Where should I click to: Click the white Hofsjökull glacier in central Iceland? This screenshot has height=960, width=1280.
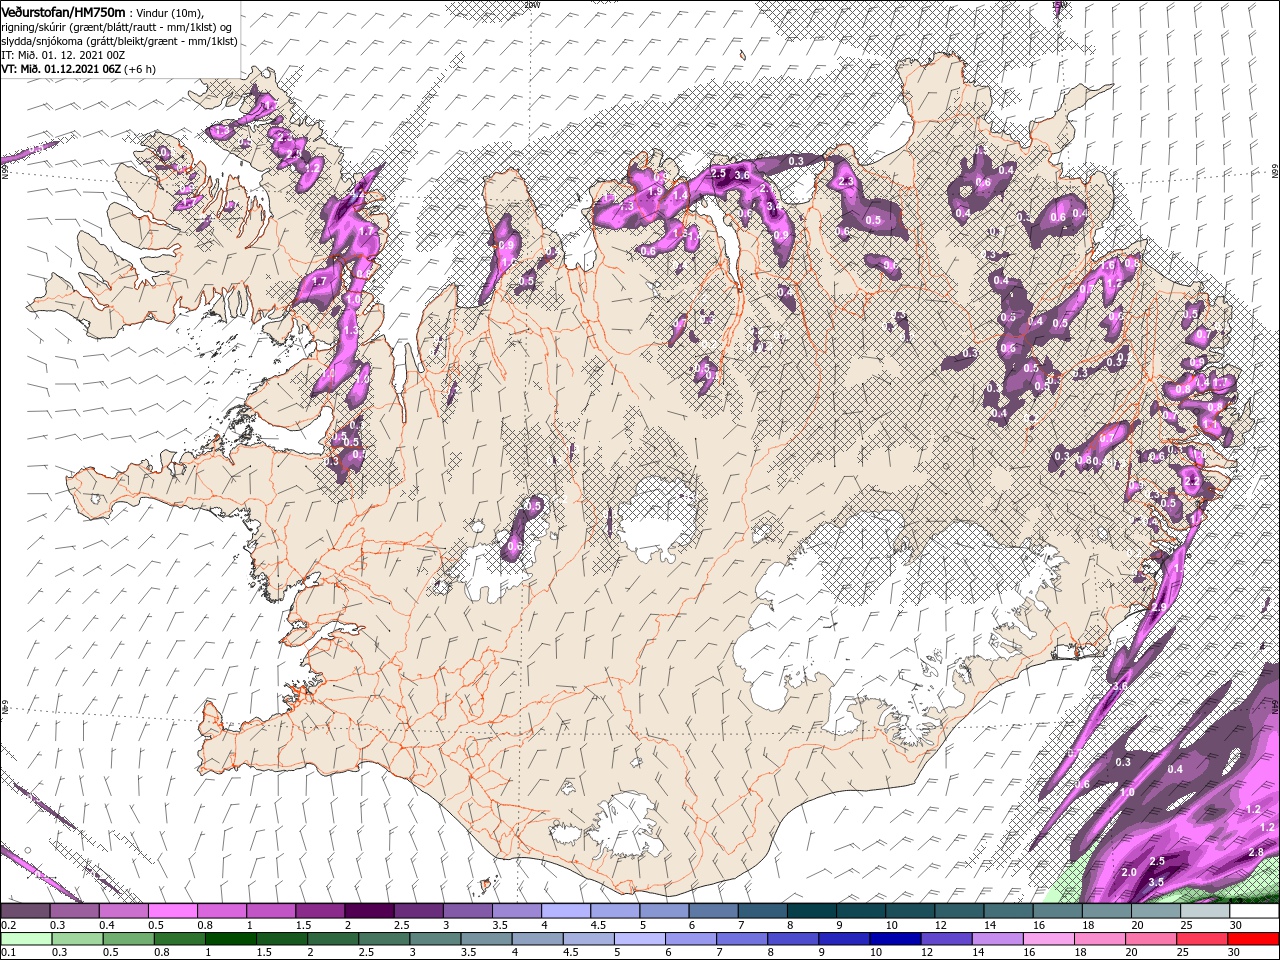657,518
